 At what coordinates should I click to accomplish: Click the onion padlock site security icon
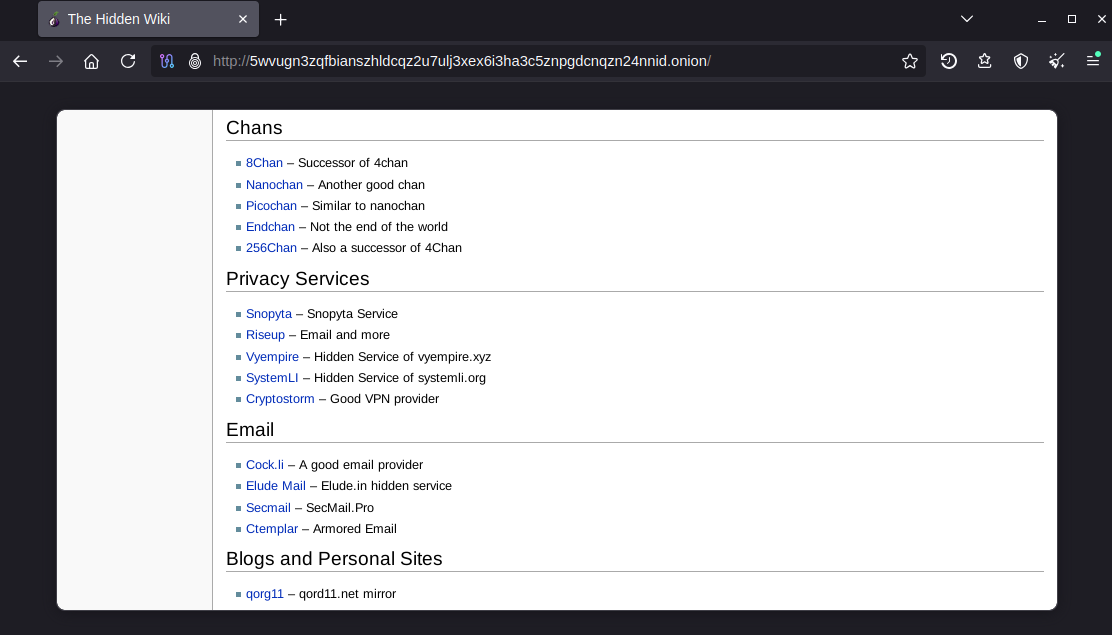point(196,61)
